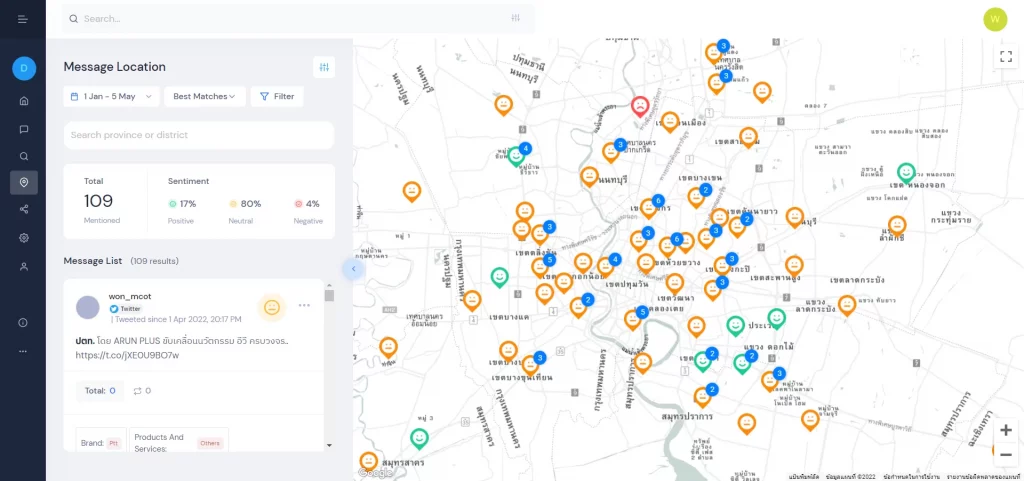
Task: Select the Location pin item in sidebar
Action: (x=23, y=182)
